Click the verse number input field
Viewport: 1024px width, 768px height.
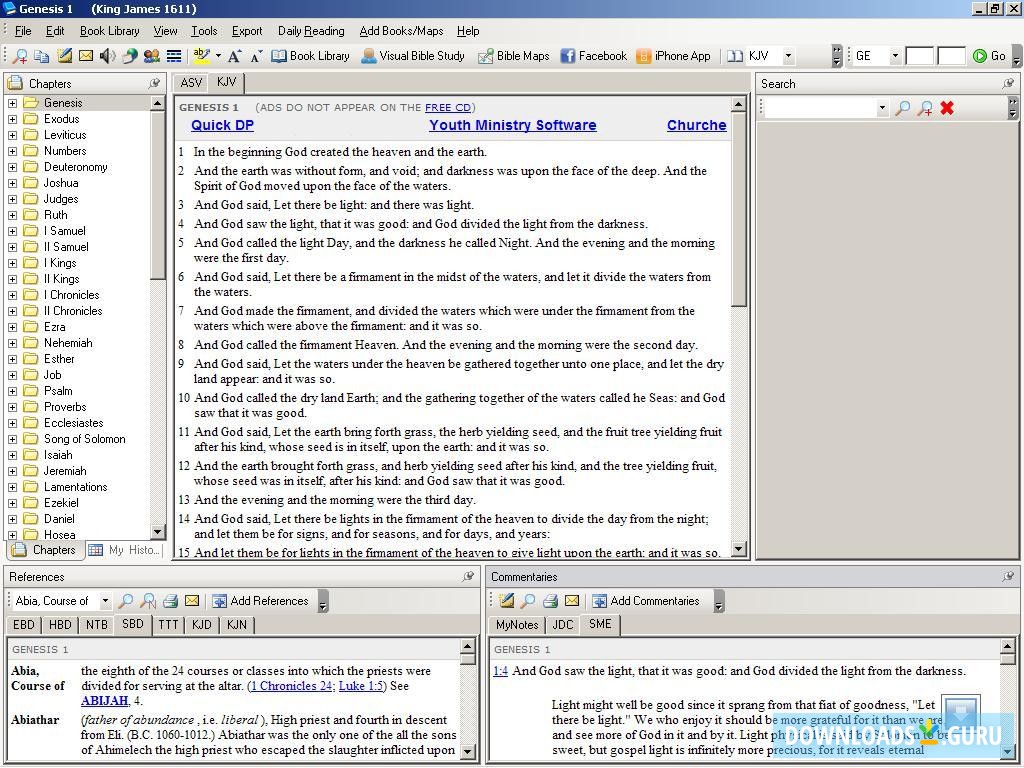click(x=952, y=56)
